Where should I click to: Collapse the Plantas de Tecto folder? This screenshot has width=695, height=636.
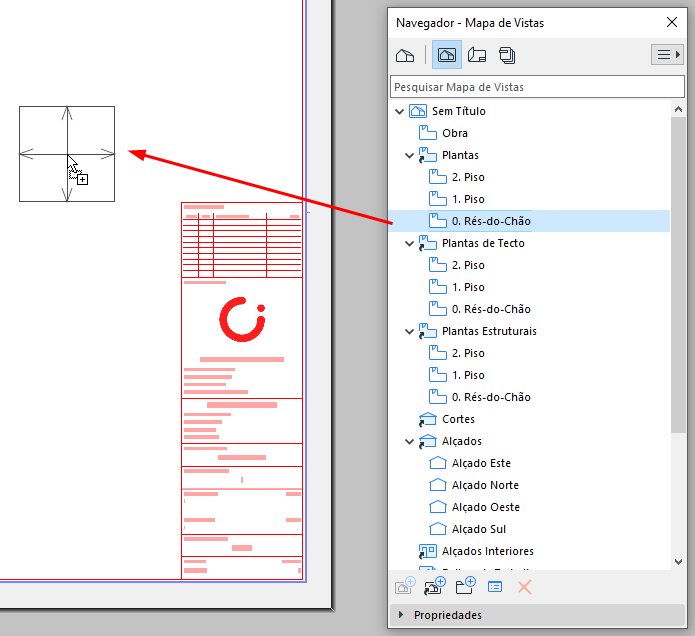pos(409,244)
